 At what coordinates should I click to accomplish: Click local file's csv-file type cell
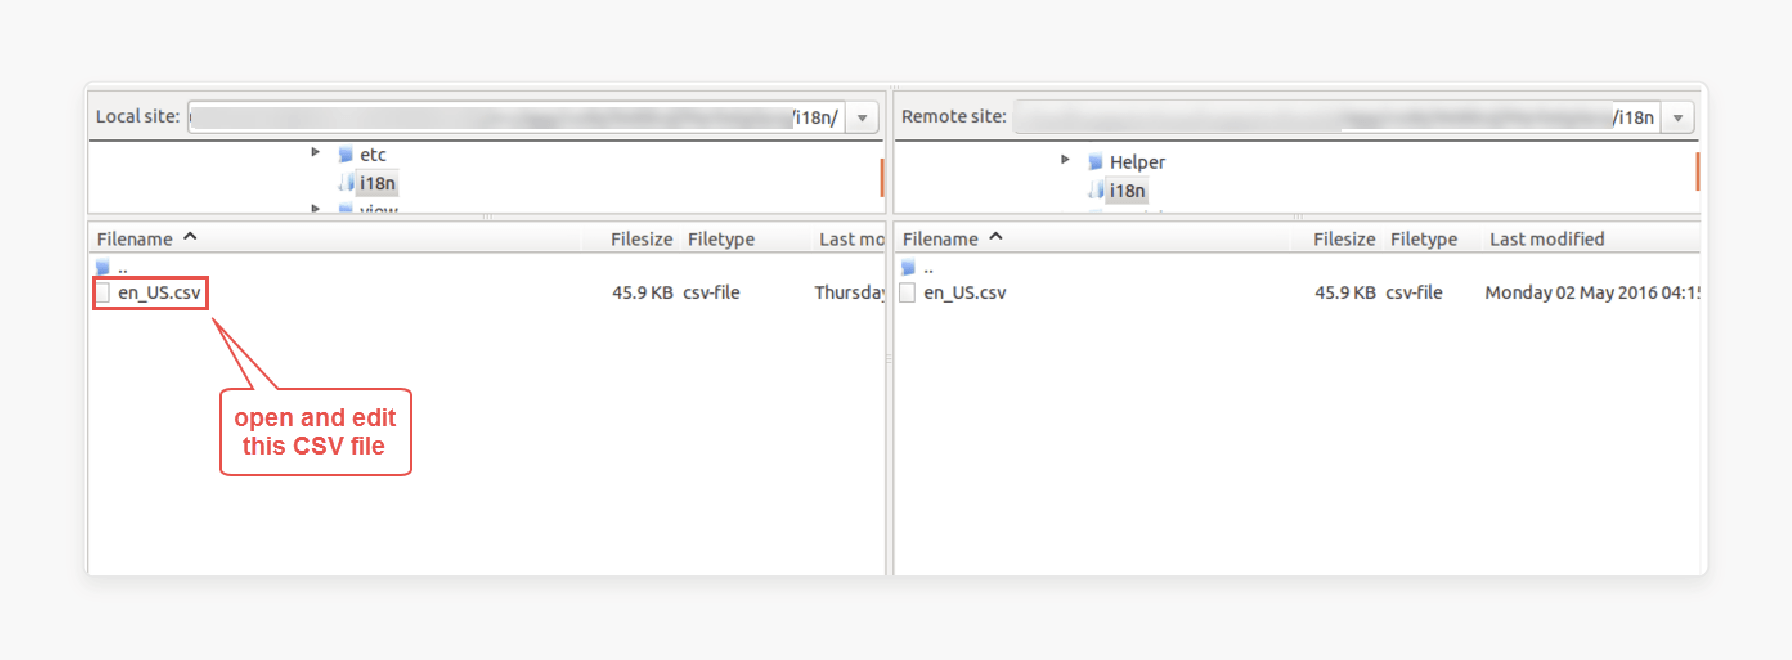(x=711, y=293)
